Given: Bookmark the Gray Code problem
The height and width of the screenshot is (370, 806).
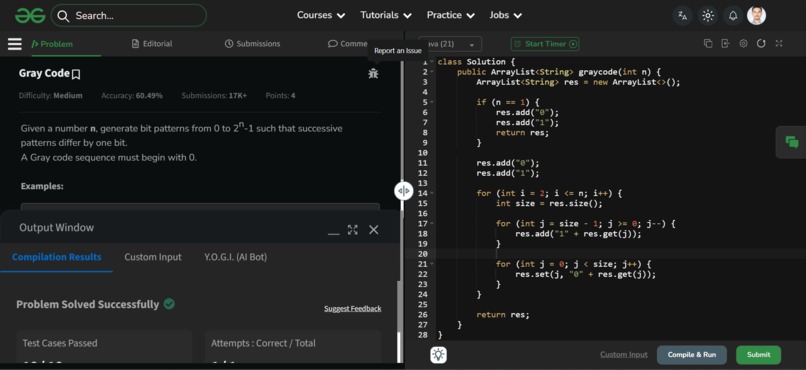Looking at the screenshot, I should coord(76,75).
